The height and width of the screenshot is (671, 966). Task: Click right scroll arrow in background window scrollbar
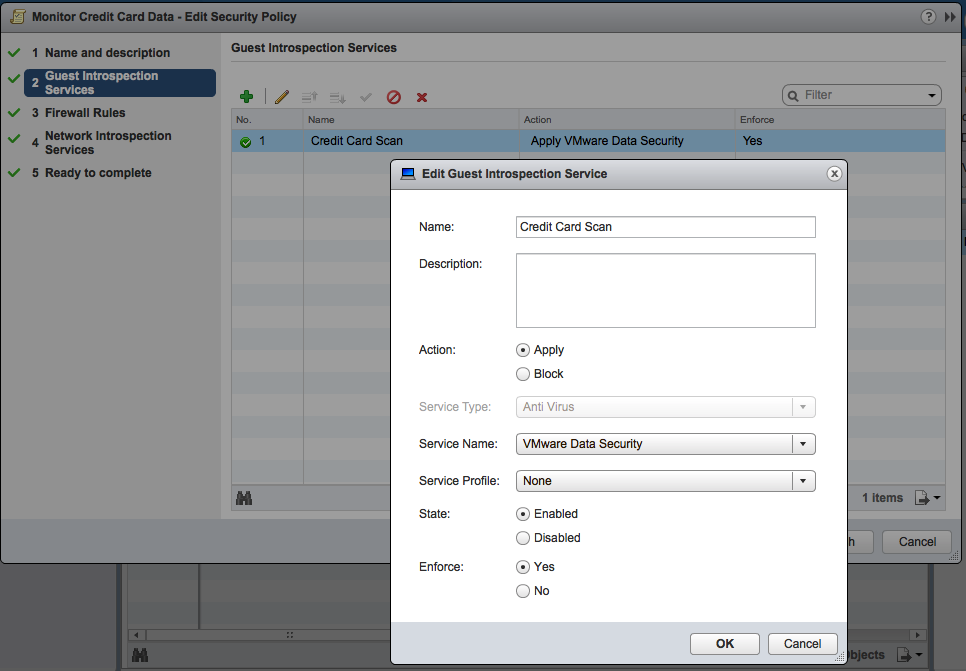point(917,635)
